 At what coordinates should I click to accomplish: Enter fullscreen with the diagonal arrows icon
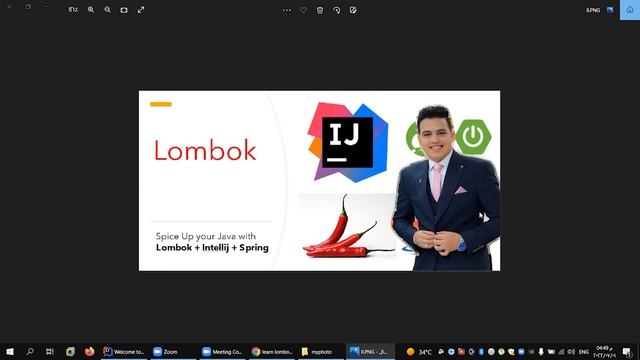point(141,10)
